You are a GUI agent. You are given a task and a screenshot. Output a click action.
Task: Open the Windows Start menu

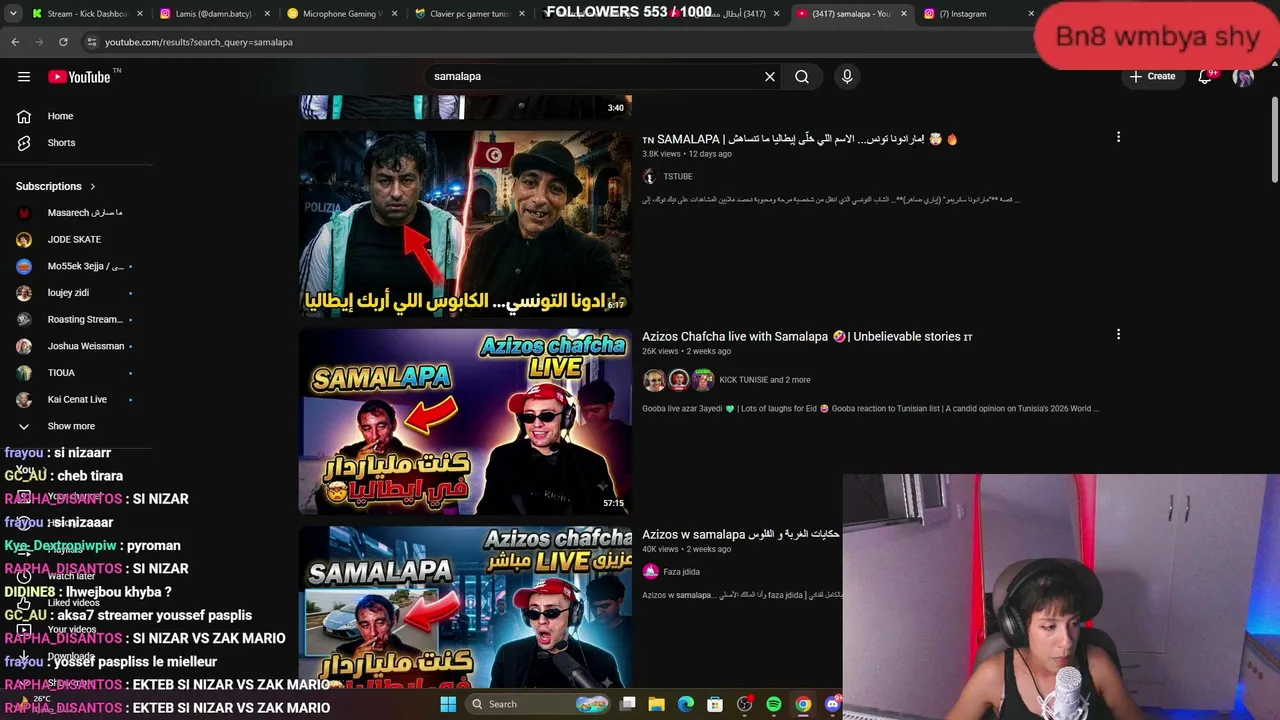click(x=448, y=704)
